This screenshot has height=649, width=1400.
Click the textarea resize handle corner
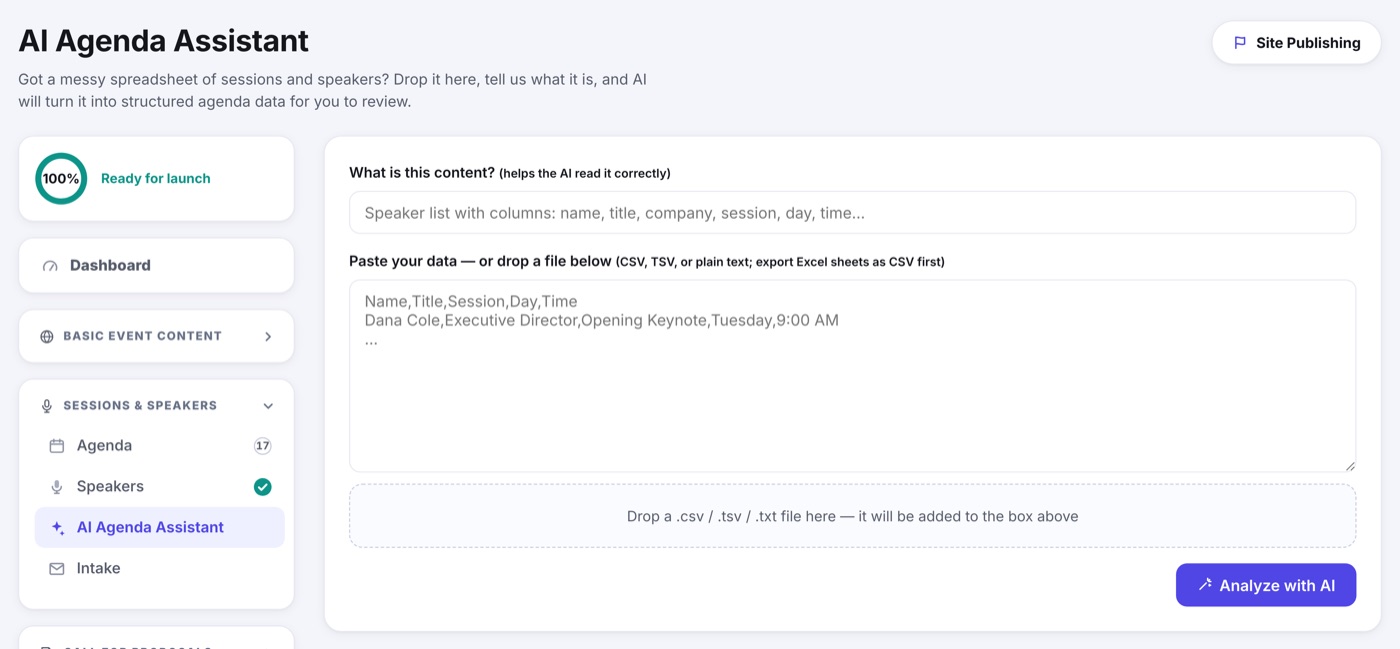1350,466
